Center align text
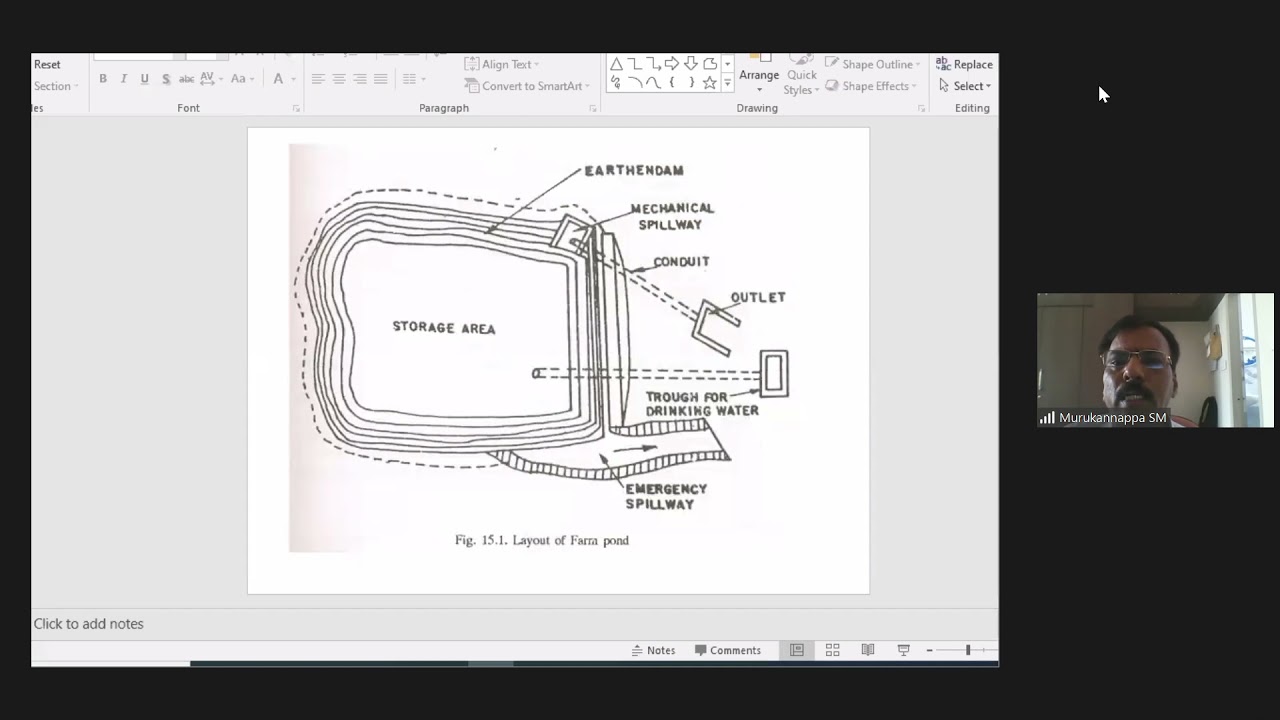The width and height of the screenshot is (1280, 720). 339,79
